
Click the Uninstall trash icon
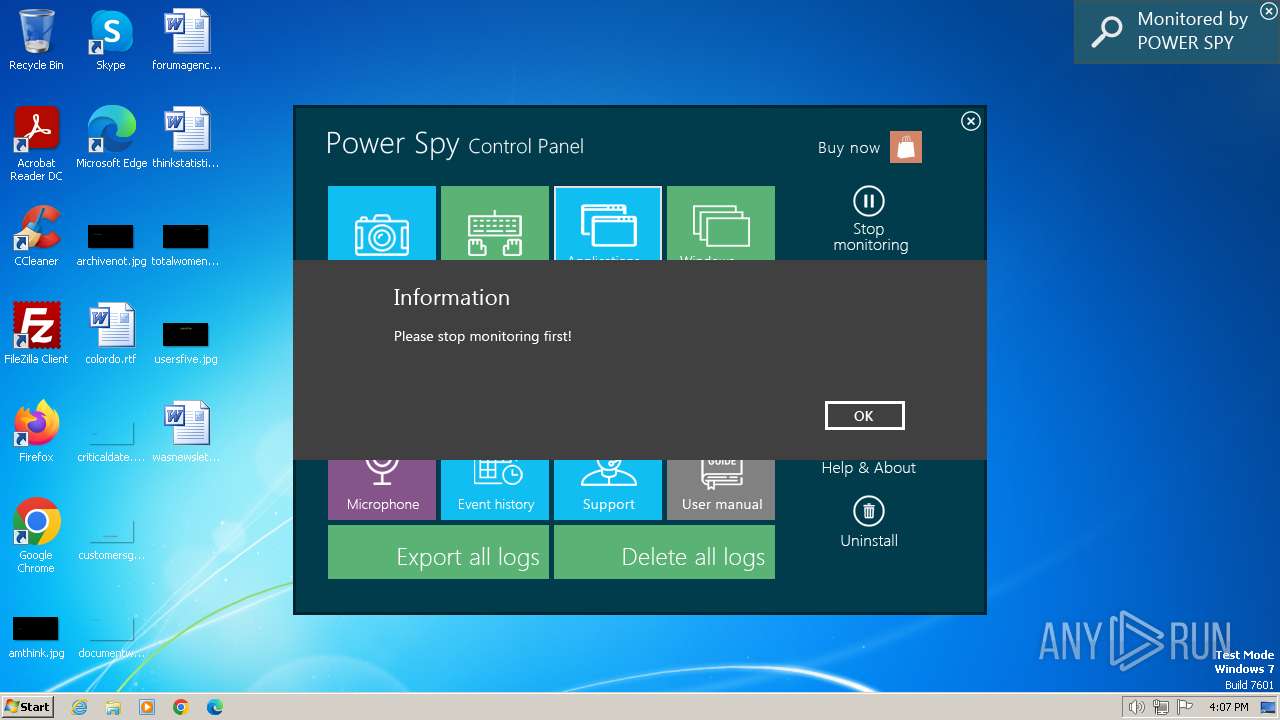pos(868,511)
